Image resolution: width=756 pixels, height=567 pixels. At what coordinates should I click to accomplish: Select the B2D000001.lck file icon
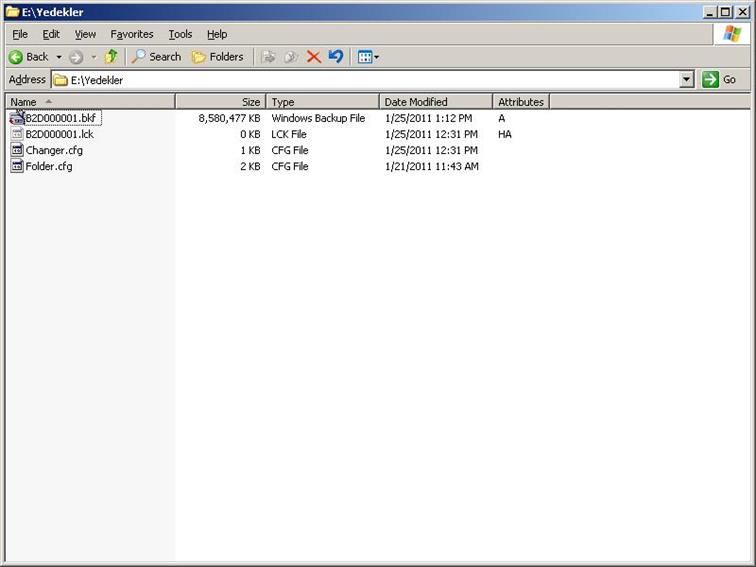click(x=17, y=134)
